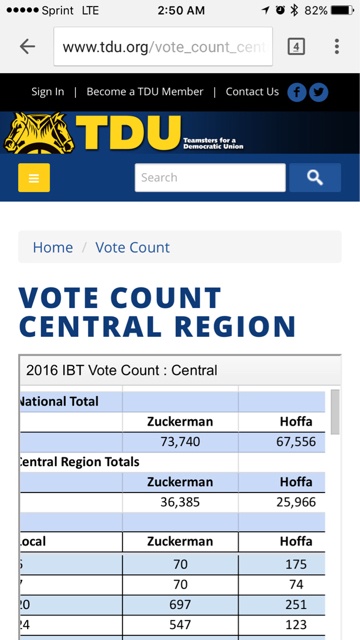Go to Home breadcrumb
Image resolution: width=360 pixels, height=640 pixels.
coord(53,247)
